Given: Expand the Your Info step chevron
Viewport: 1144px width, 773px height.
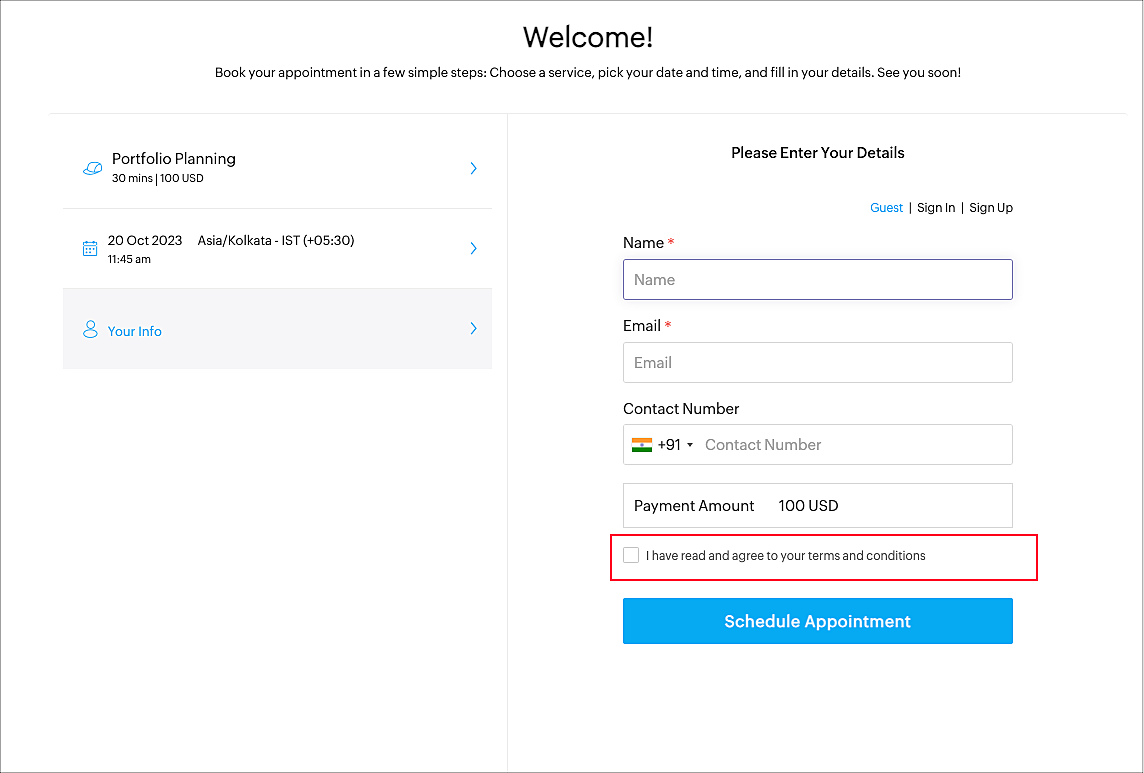Looking at the screenshot, I should pos(473,329).
